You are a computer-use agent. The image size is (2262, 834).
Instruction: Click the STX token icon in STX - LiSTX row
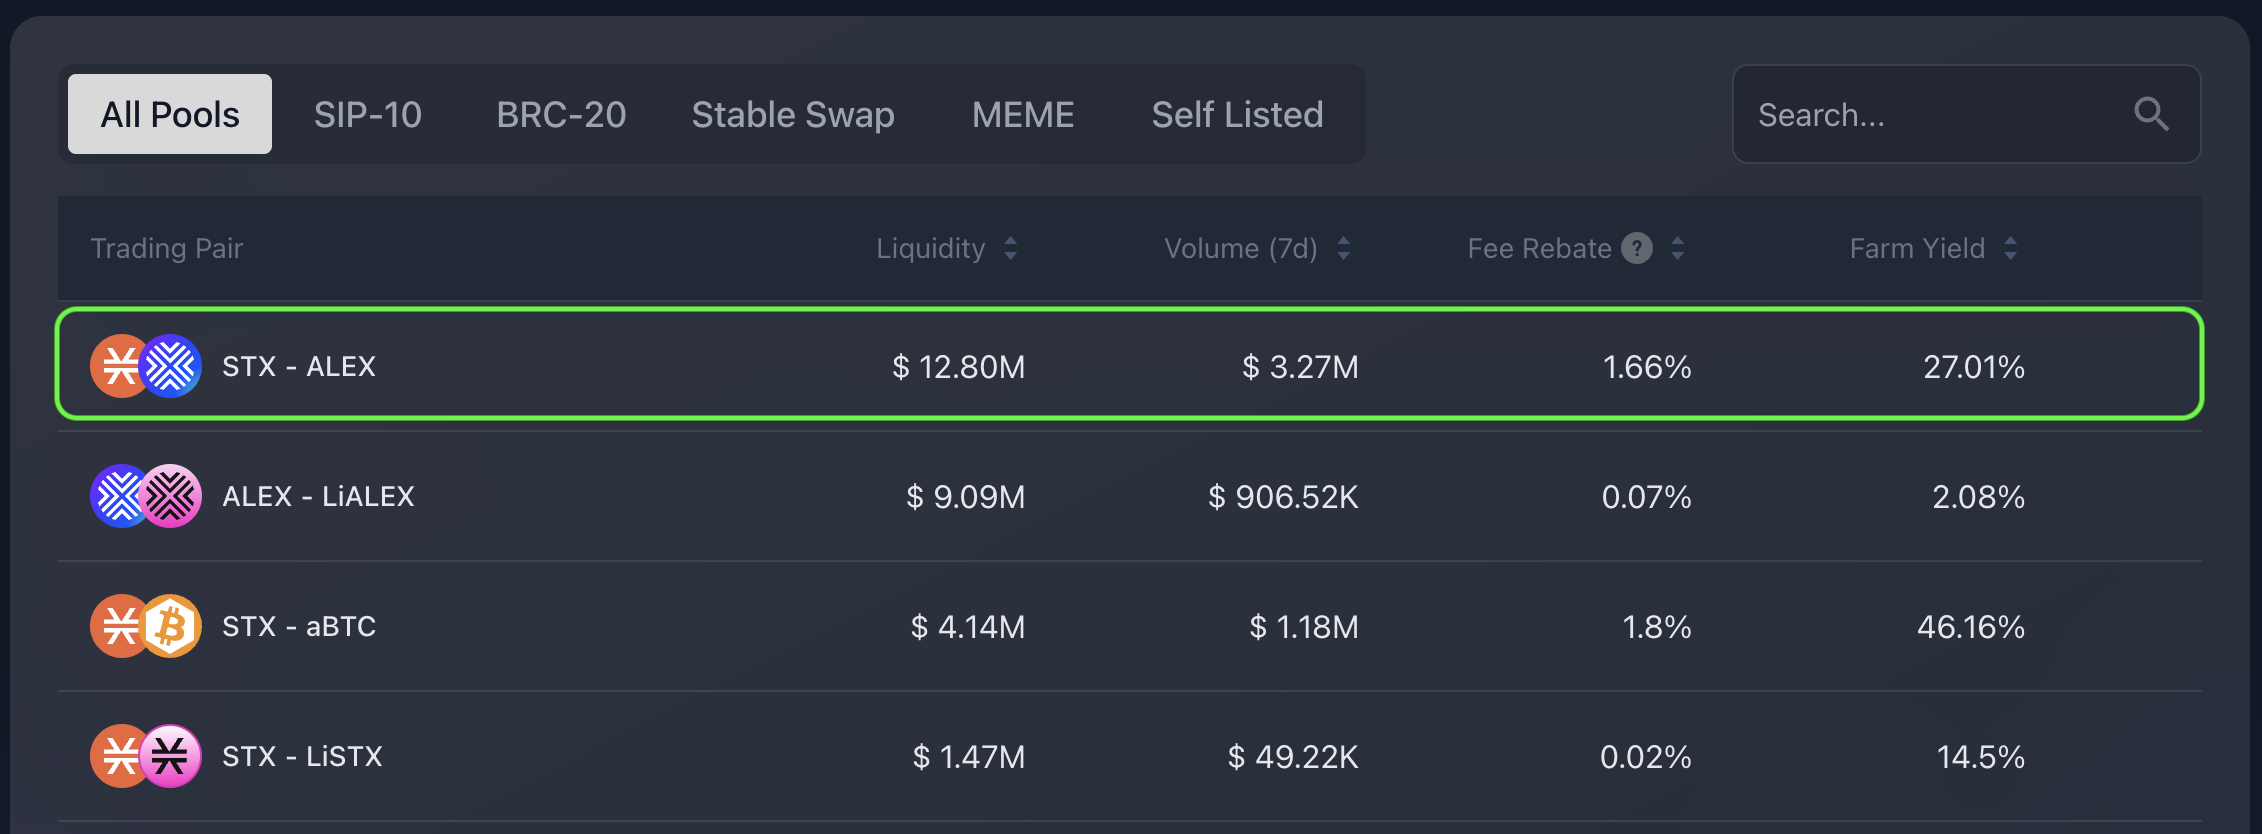coord(119,756)
